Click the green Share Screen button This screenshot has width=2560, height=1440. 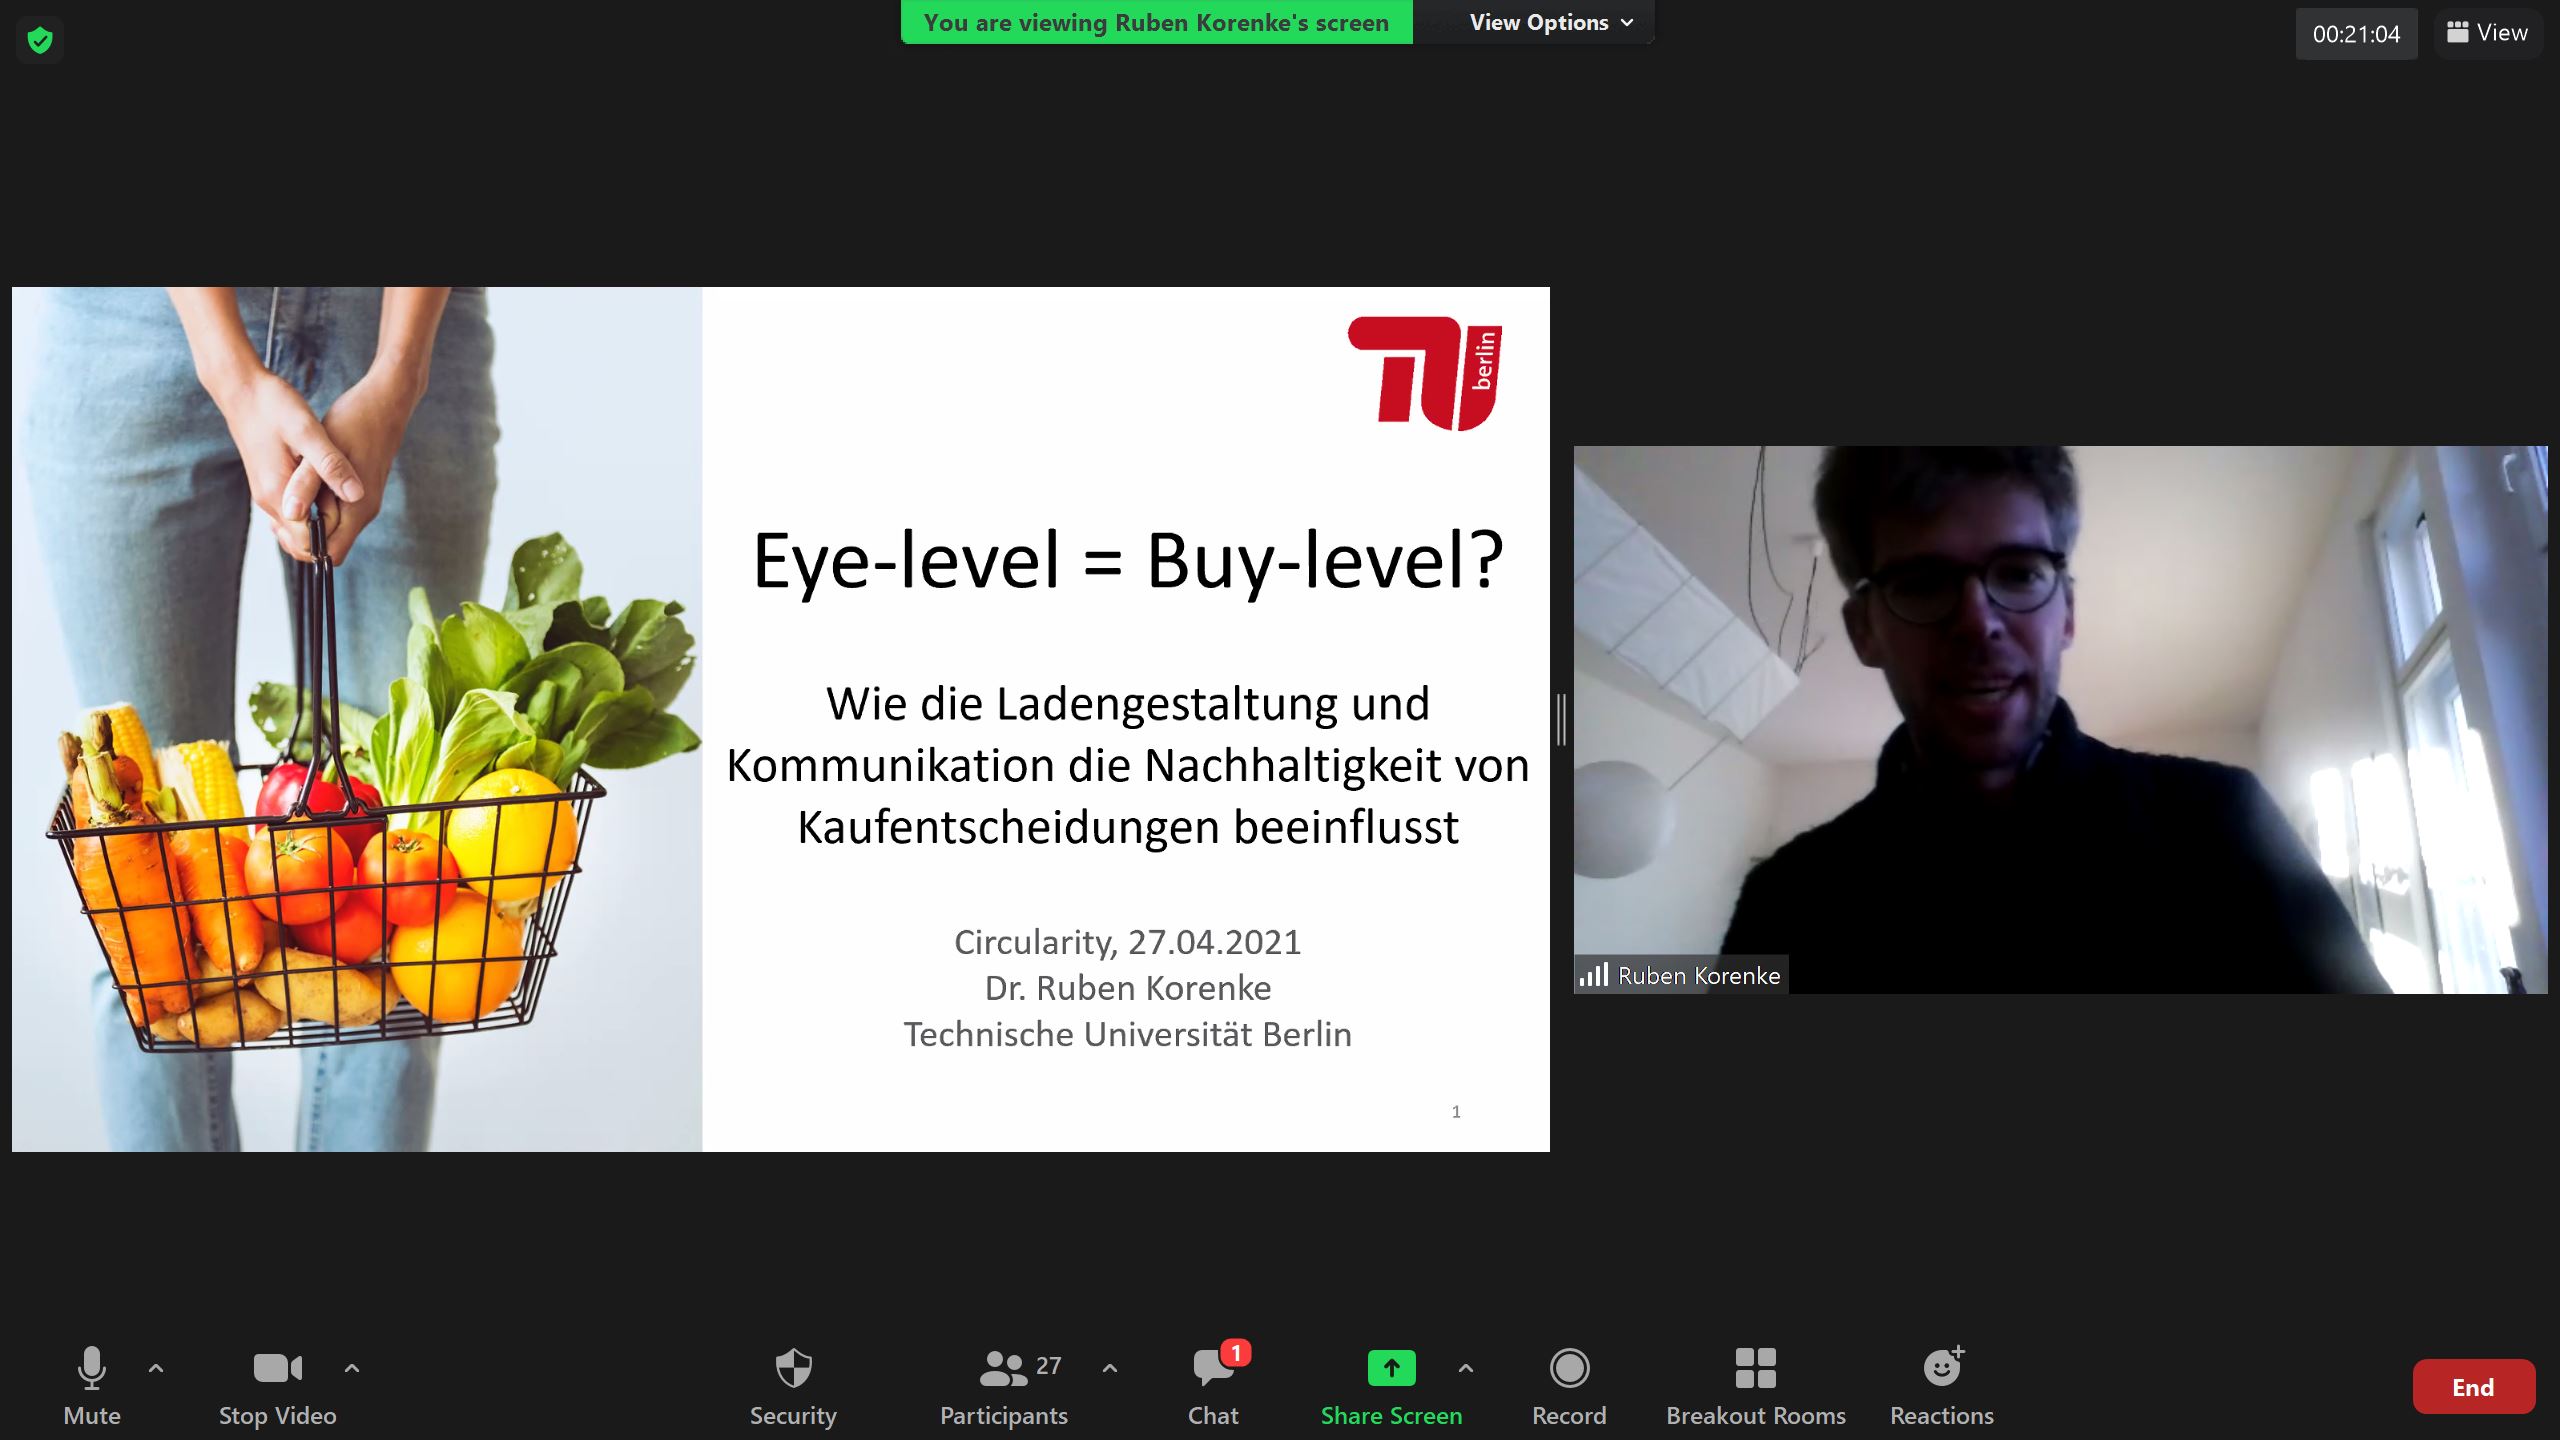pos(1391,1386)
